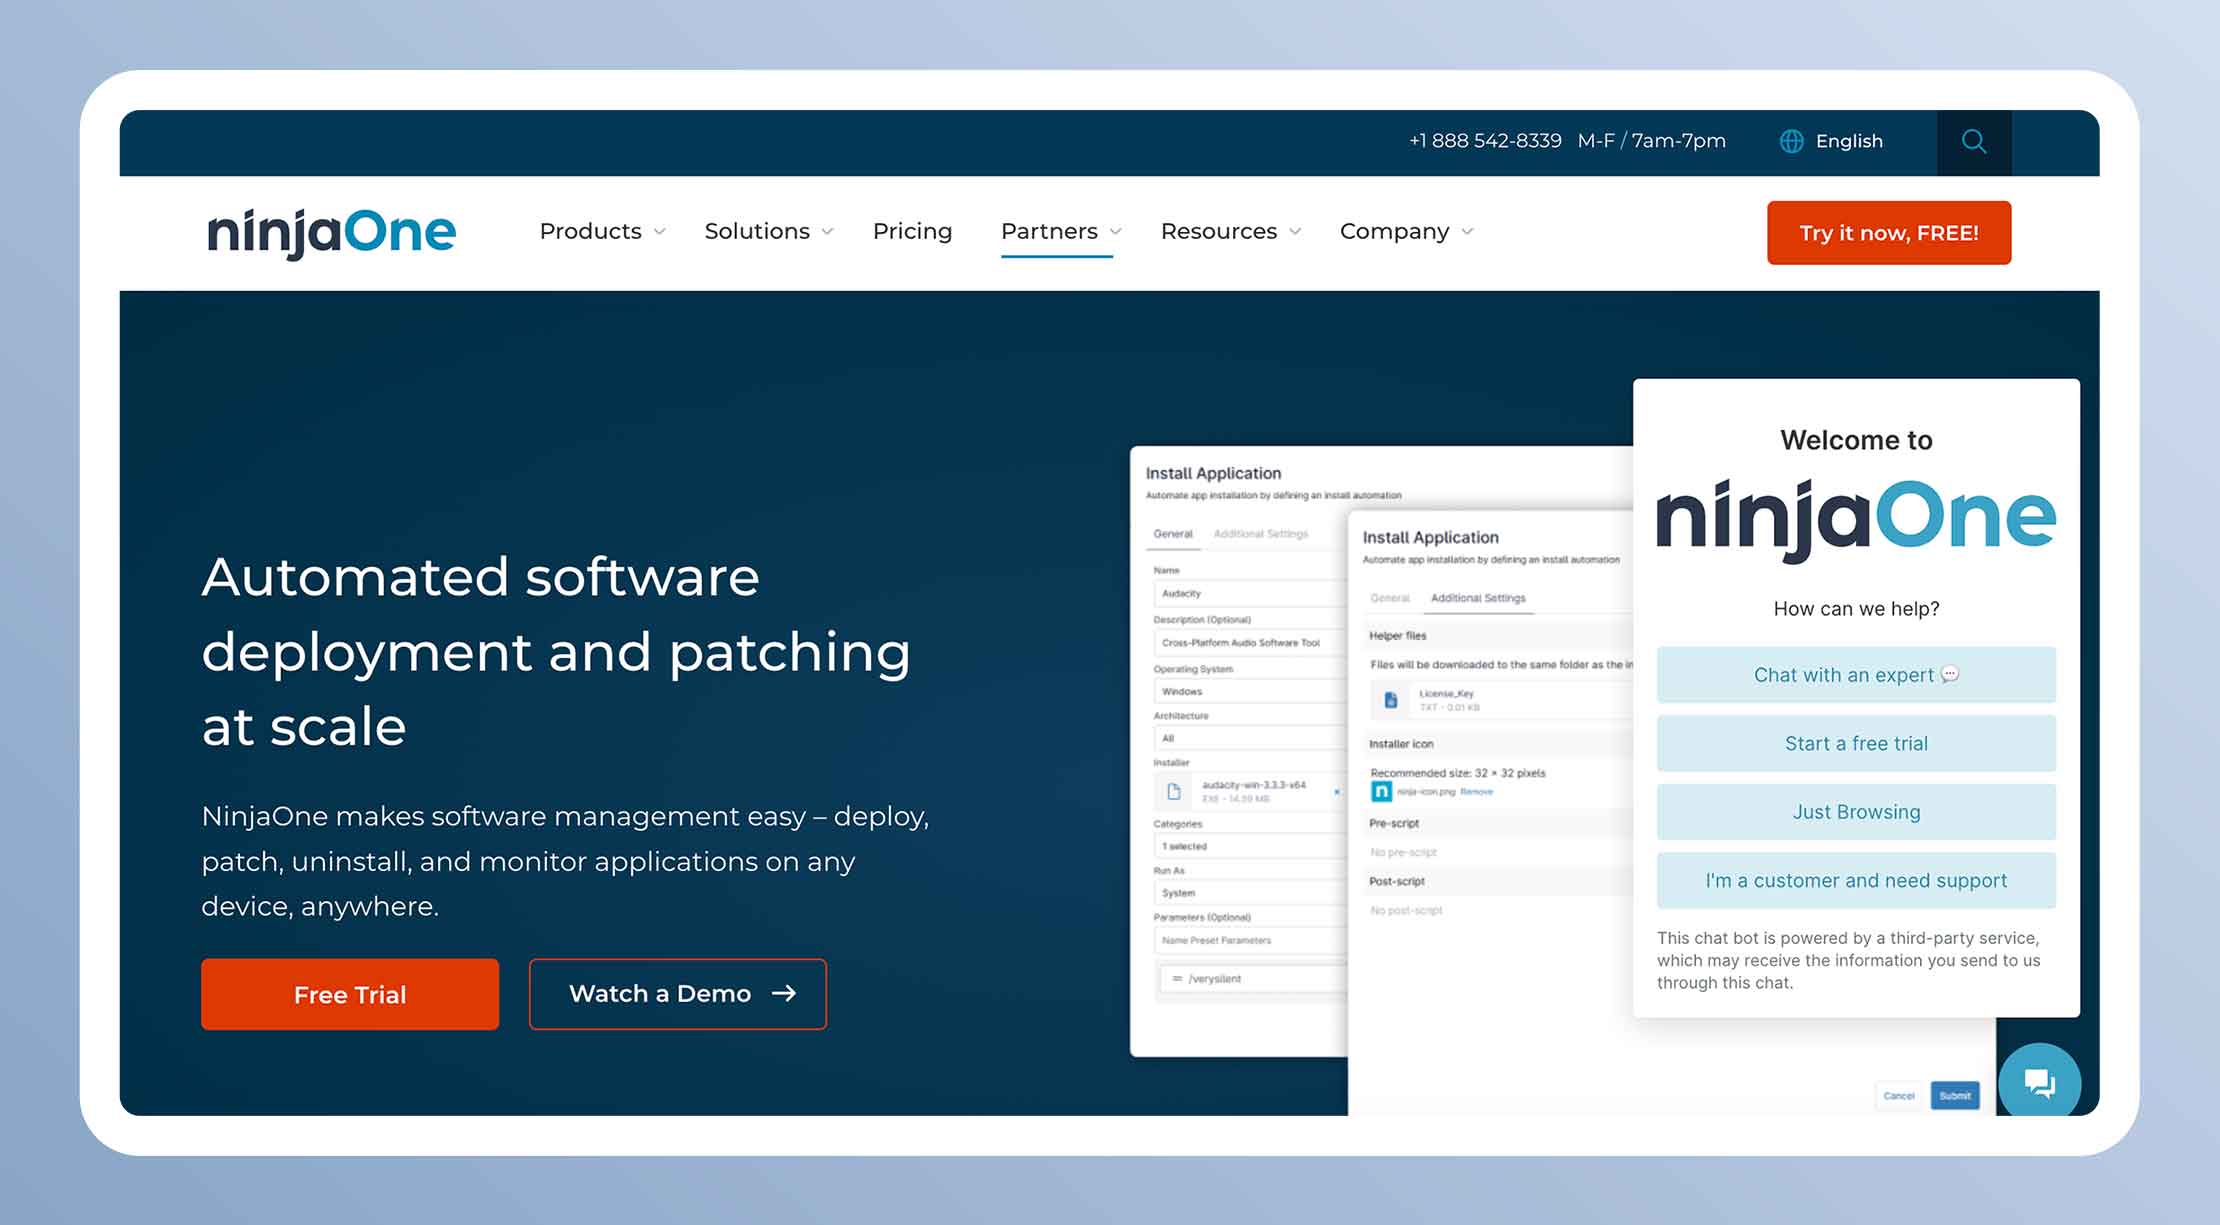Click the Try it now, FREE! button
The width and height of the screenshot is (2220, 1225).
(x=1889, y=233)
